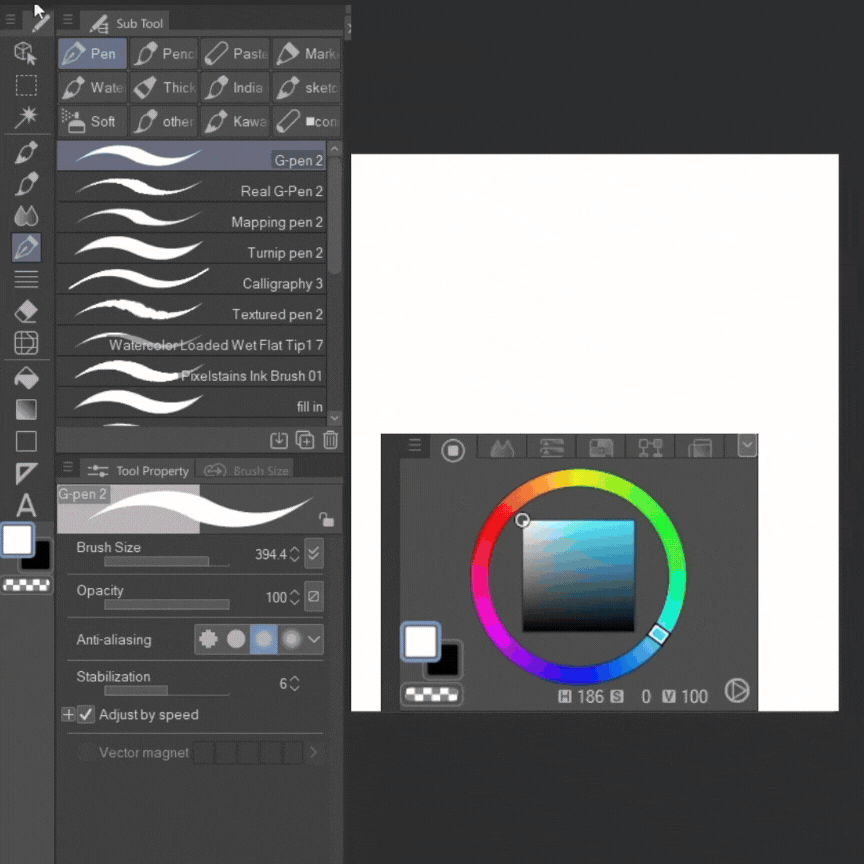Click the HSV color space switch button
Screen dimensions: 864x864
pyautogui.click(x=737, y=690)
